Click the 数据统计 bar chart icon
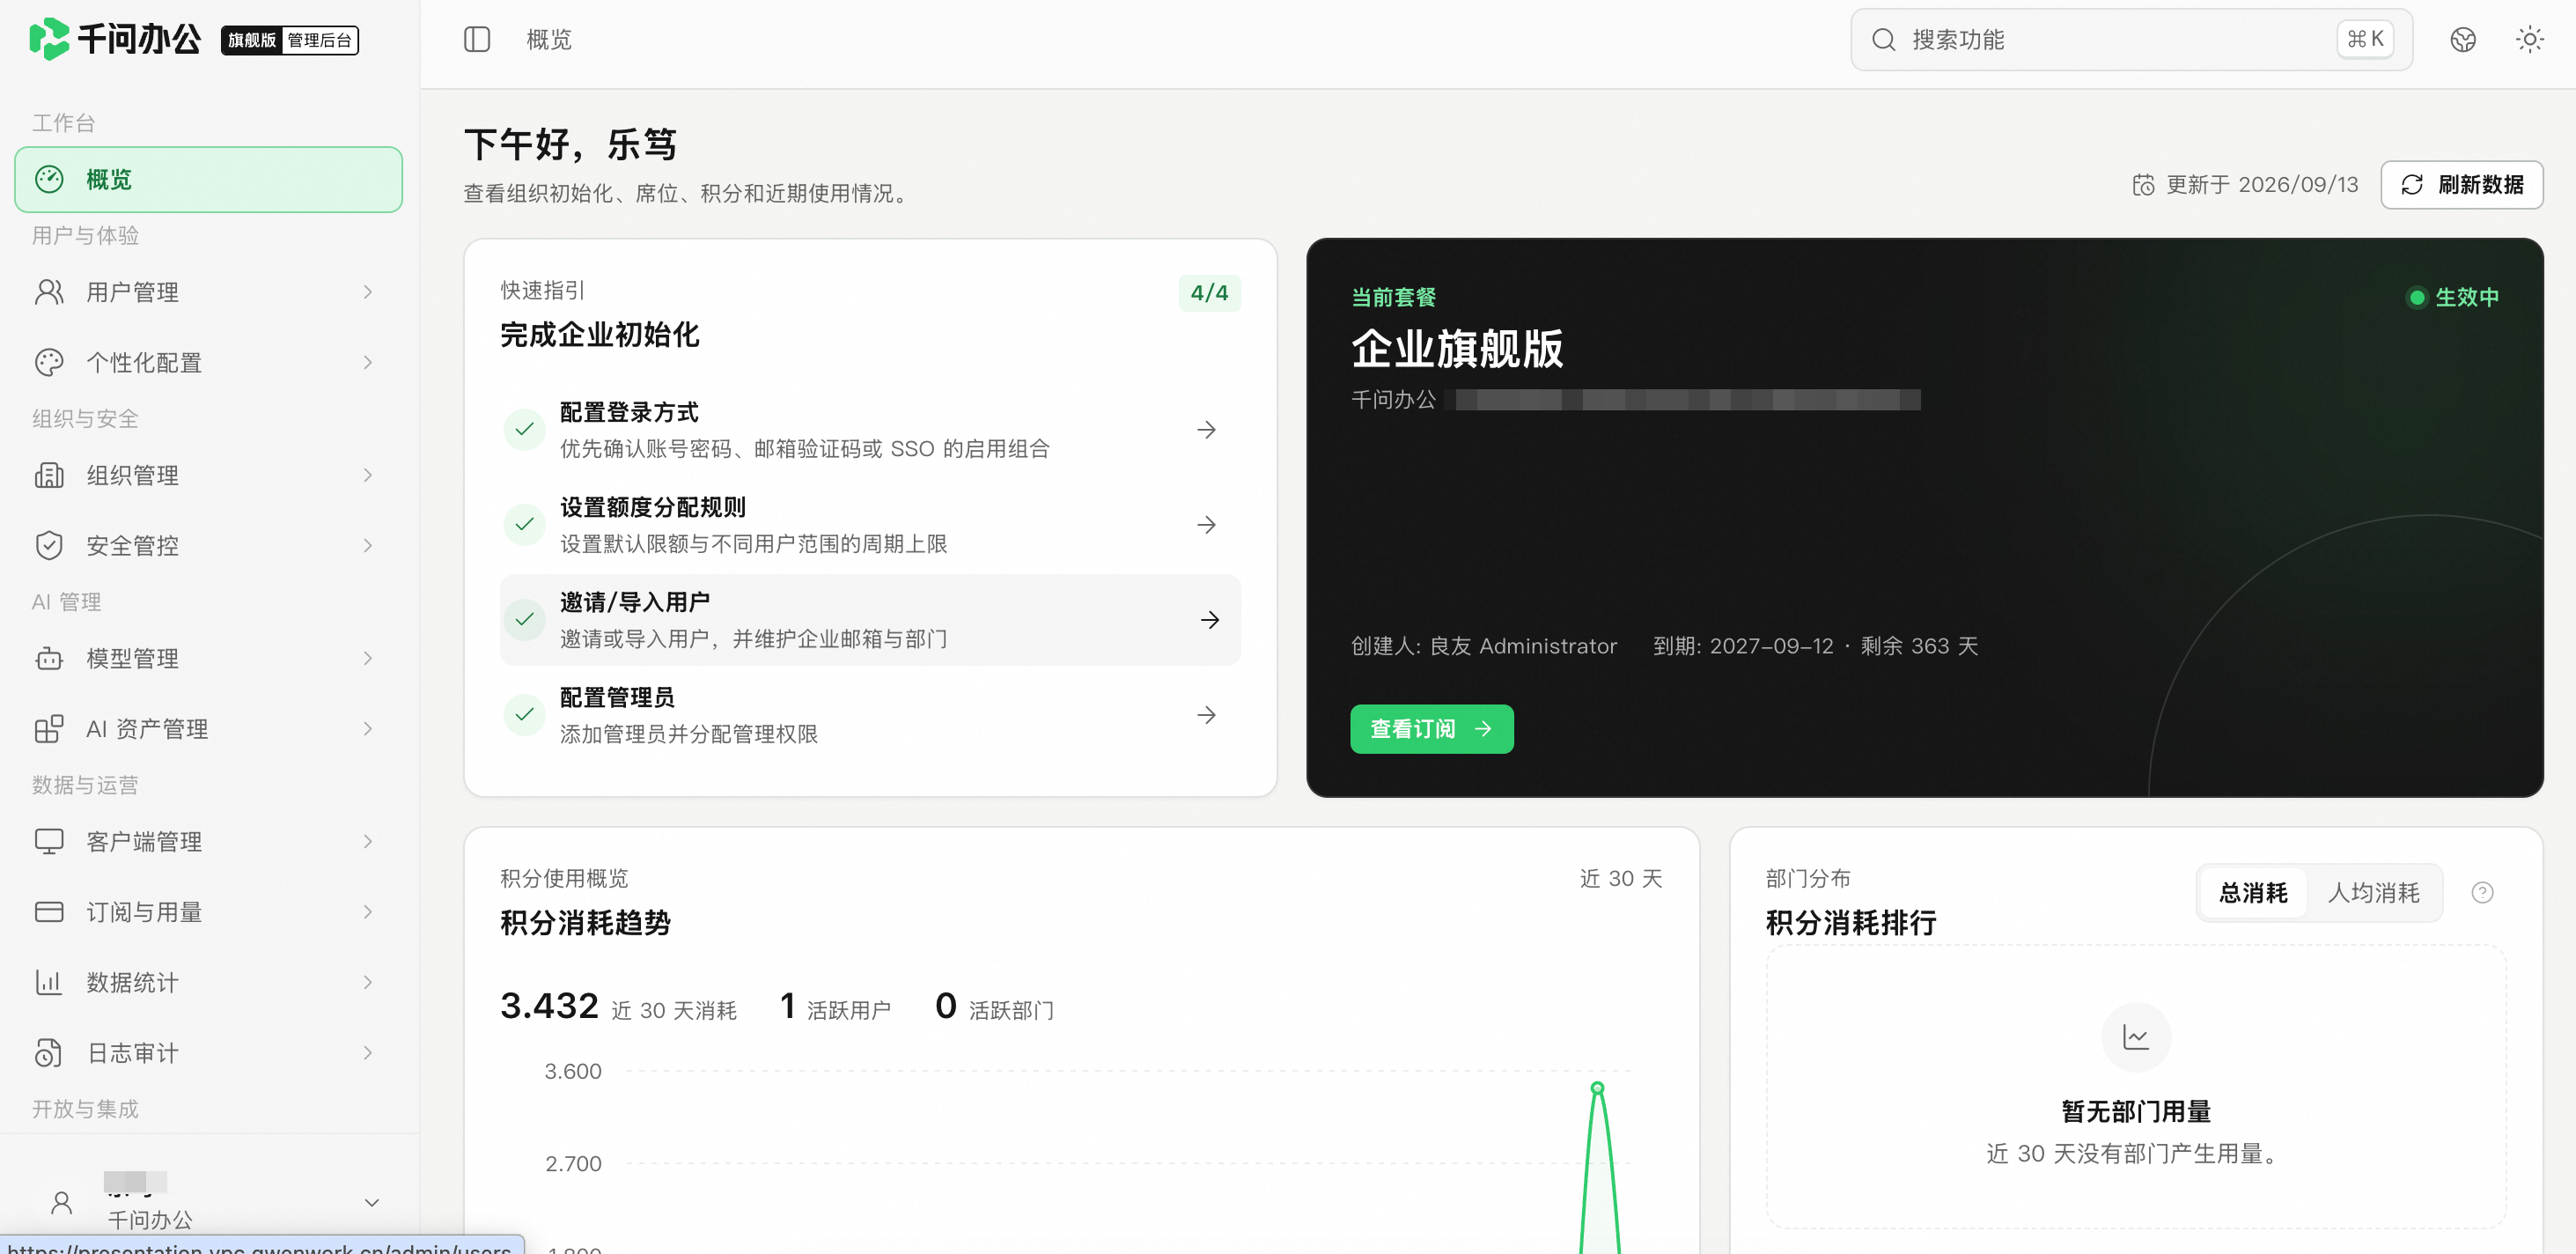2576x1254 pixels. (49, 982)
